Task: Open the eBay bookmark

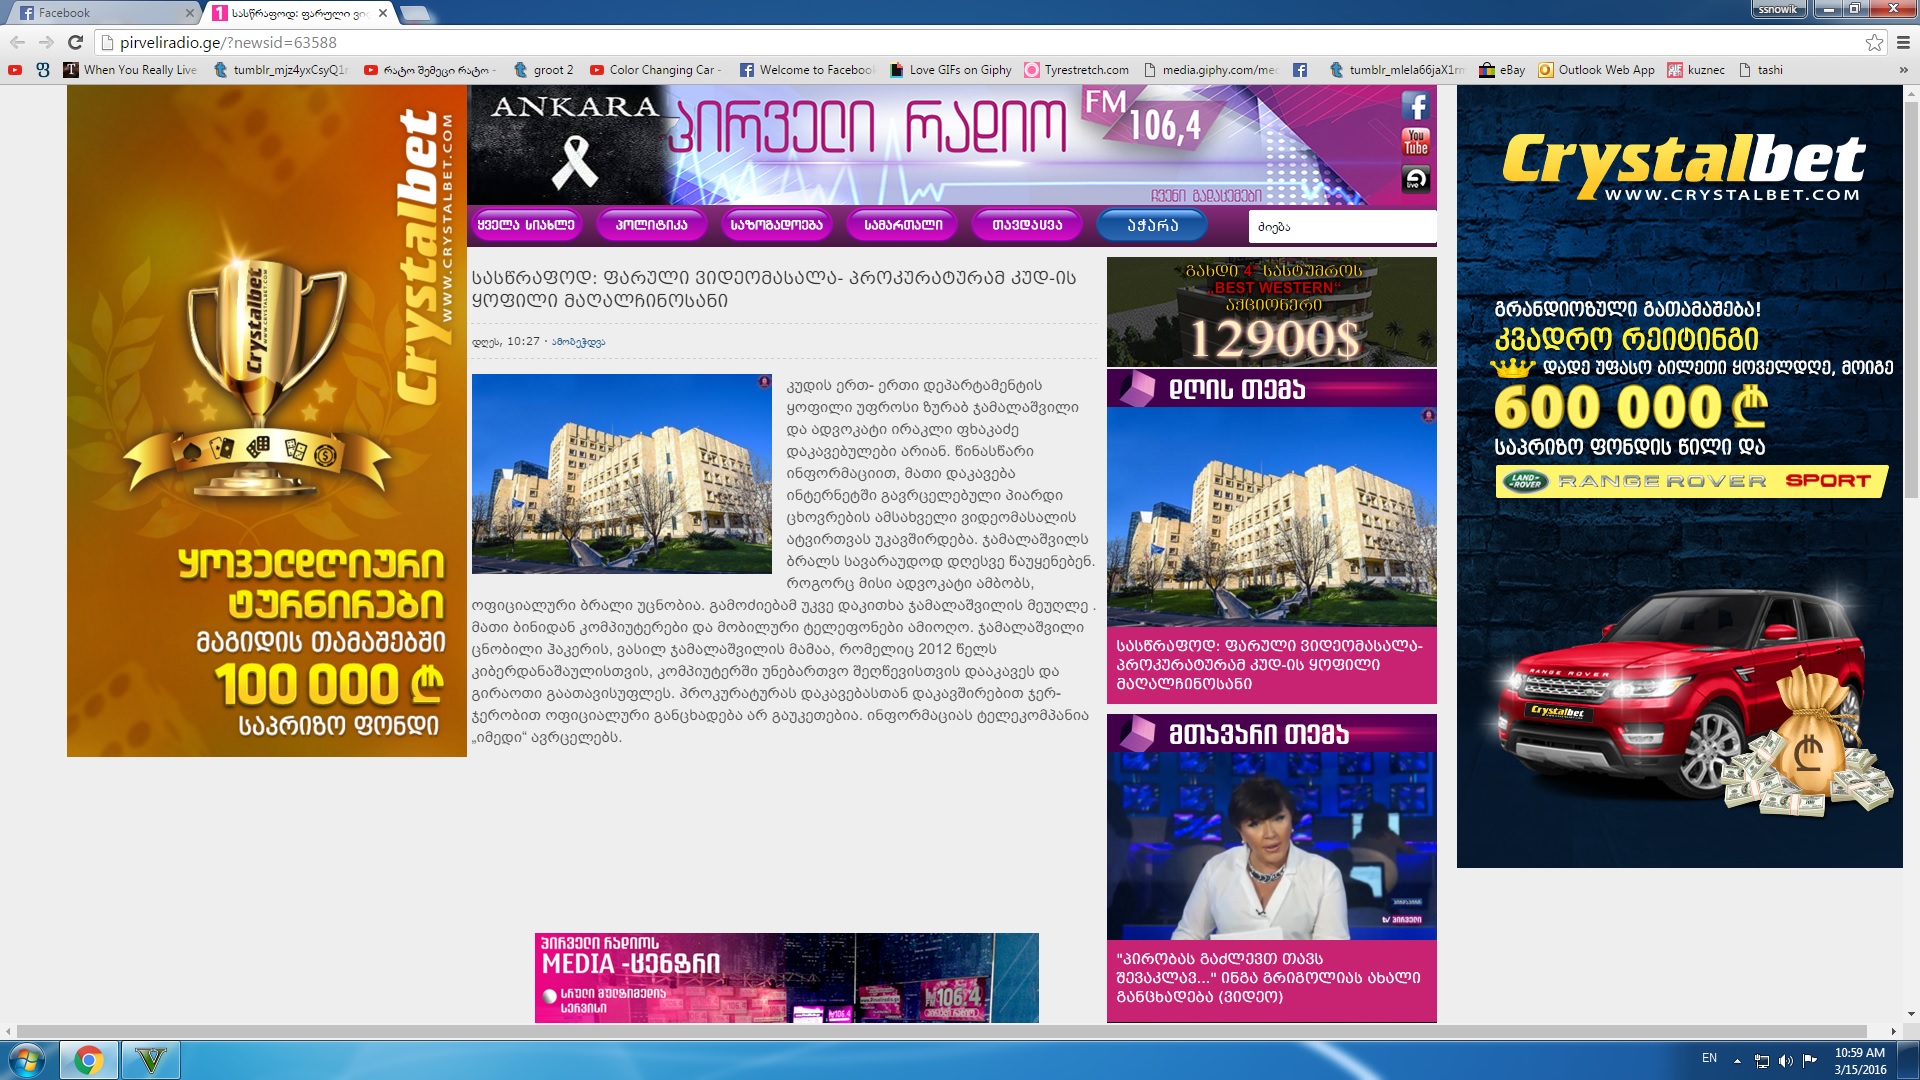Action: 1503,70
